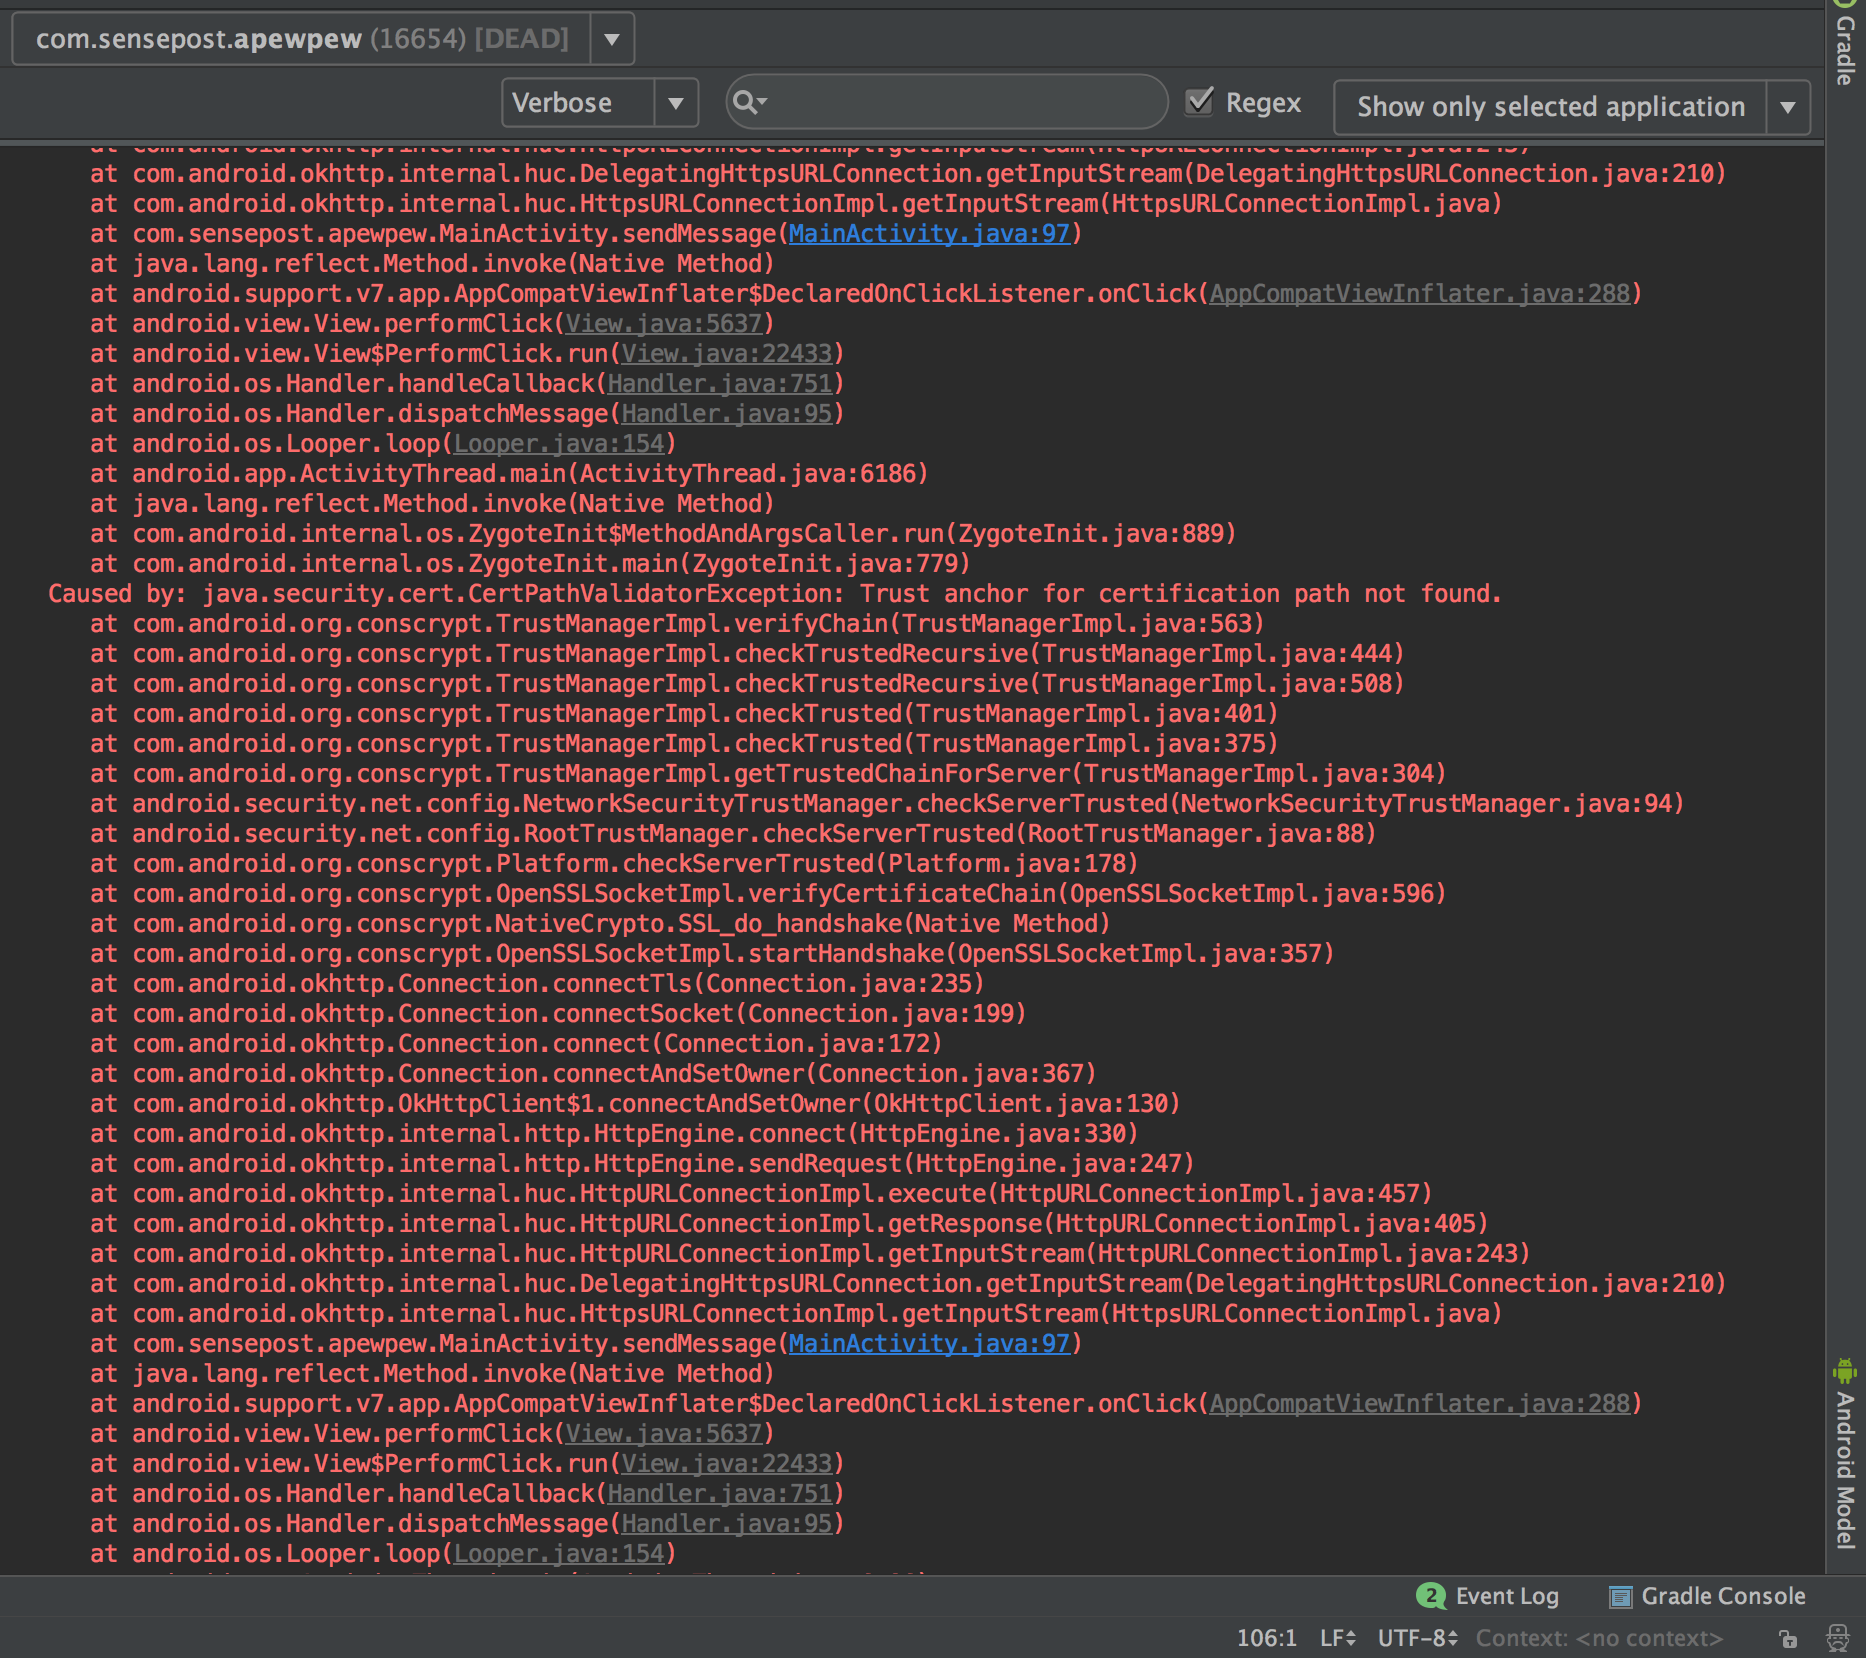Click the Android robot icon above Android Model
The image size is (1866, 1658).
coord(1845,1370)
